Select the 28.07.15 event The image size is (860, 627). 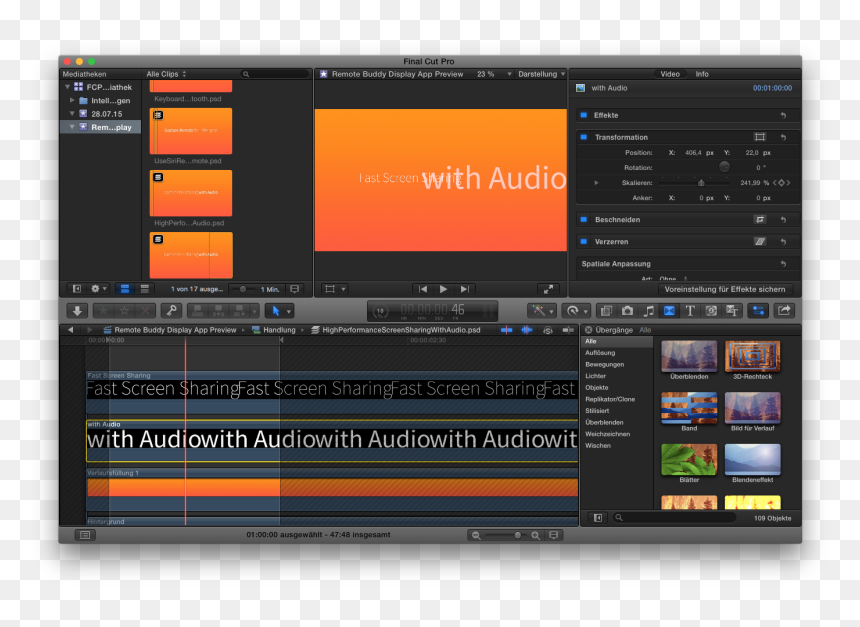point(100,114)
